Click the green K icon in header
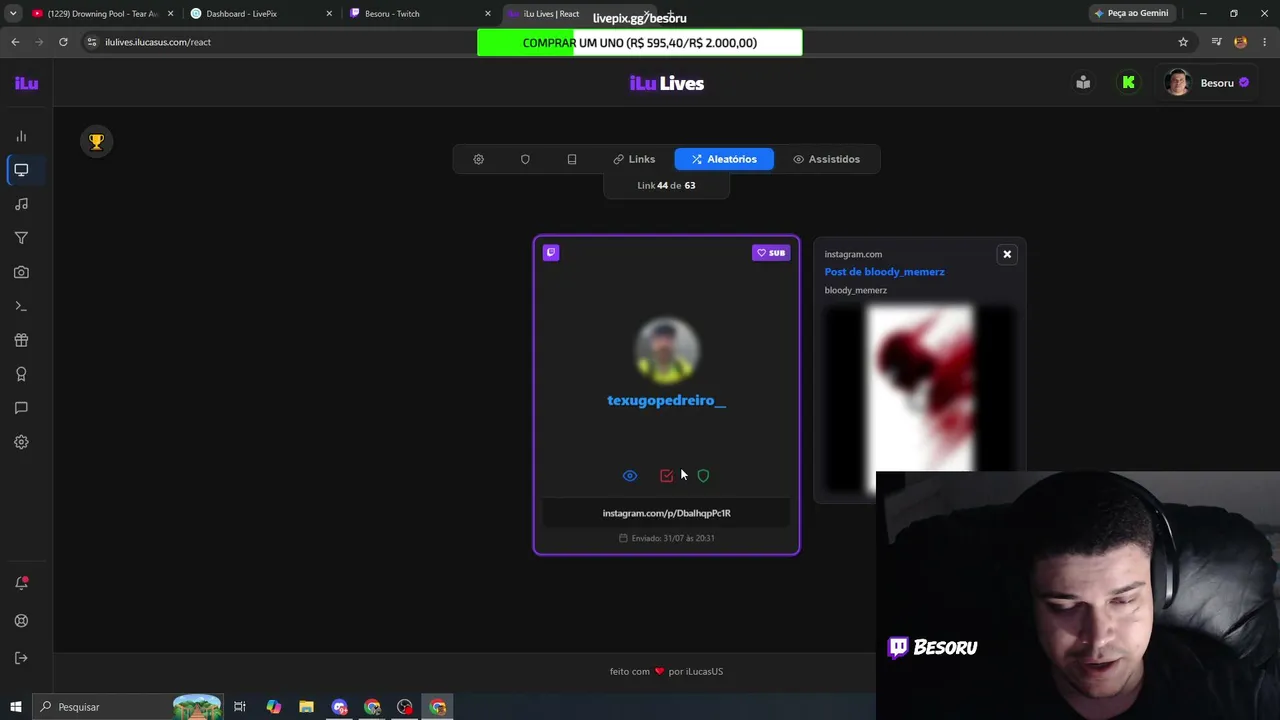 pos(1128,83)
